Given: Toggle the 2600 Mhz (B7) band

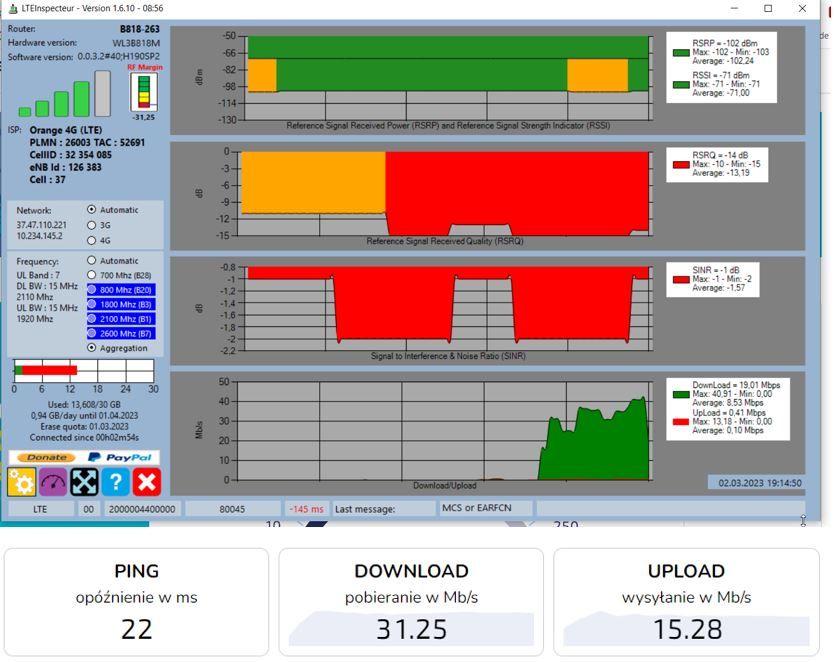Looking at the screenshot, I should click(121, 334).
